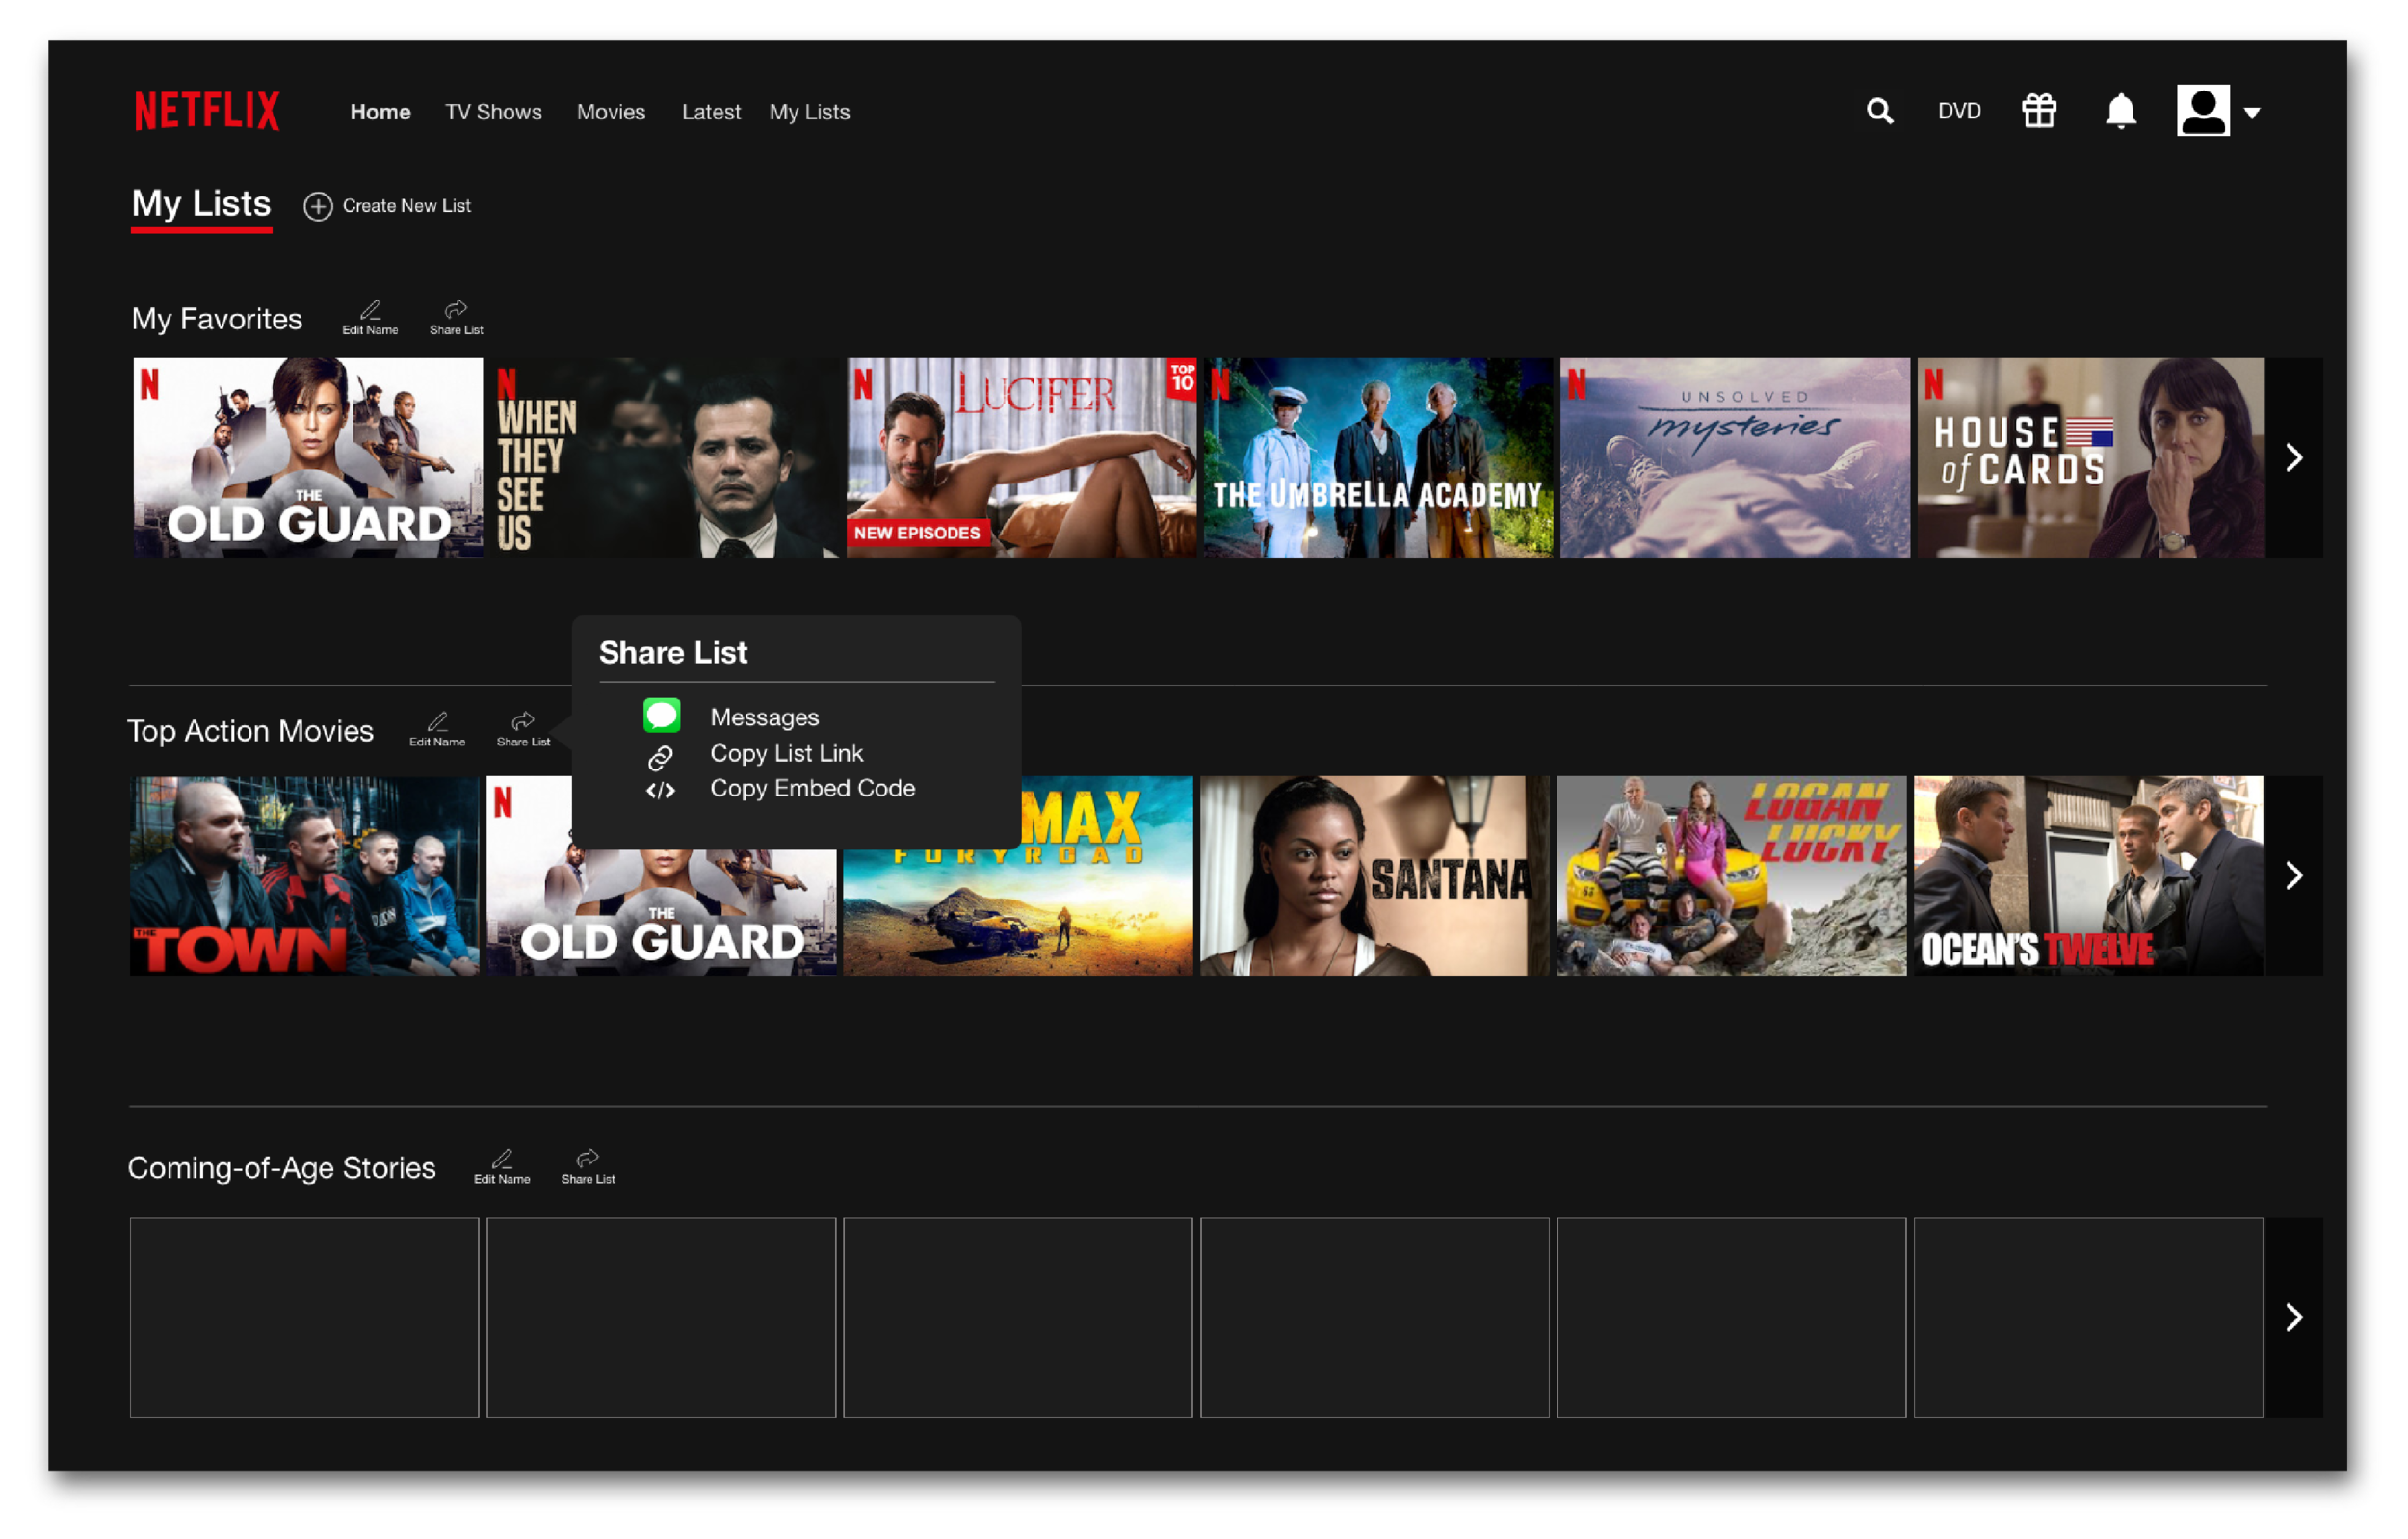Open Latest navigation item
Screen dimensions: 2408x1539
click(x=711, y=112)
